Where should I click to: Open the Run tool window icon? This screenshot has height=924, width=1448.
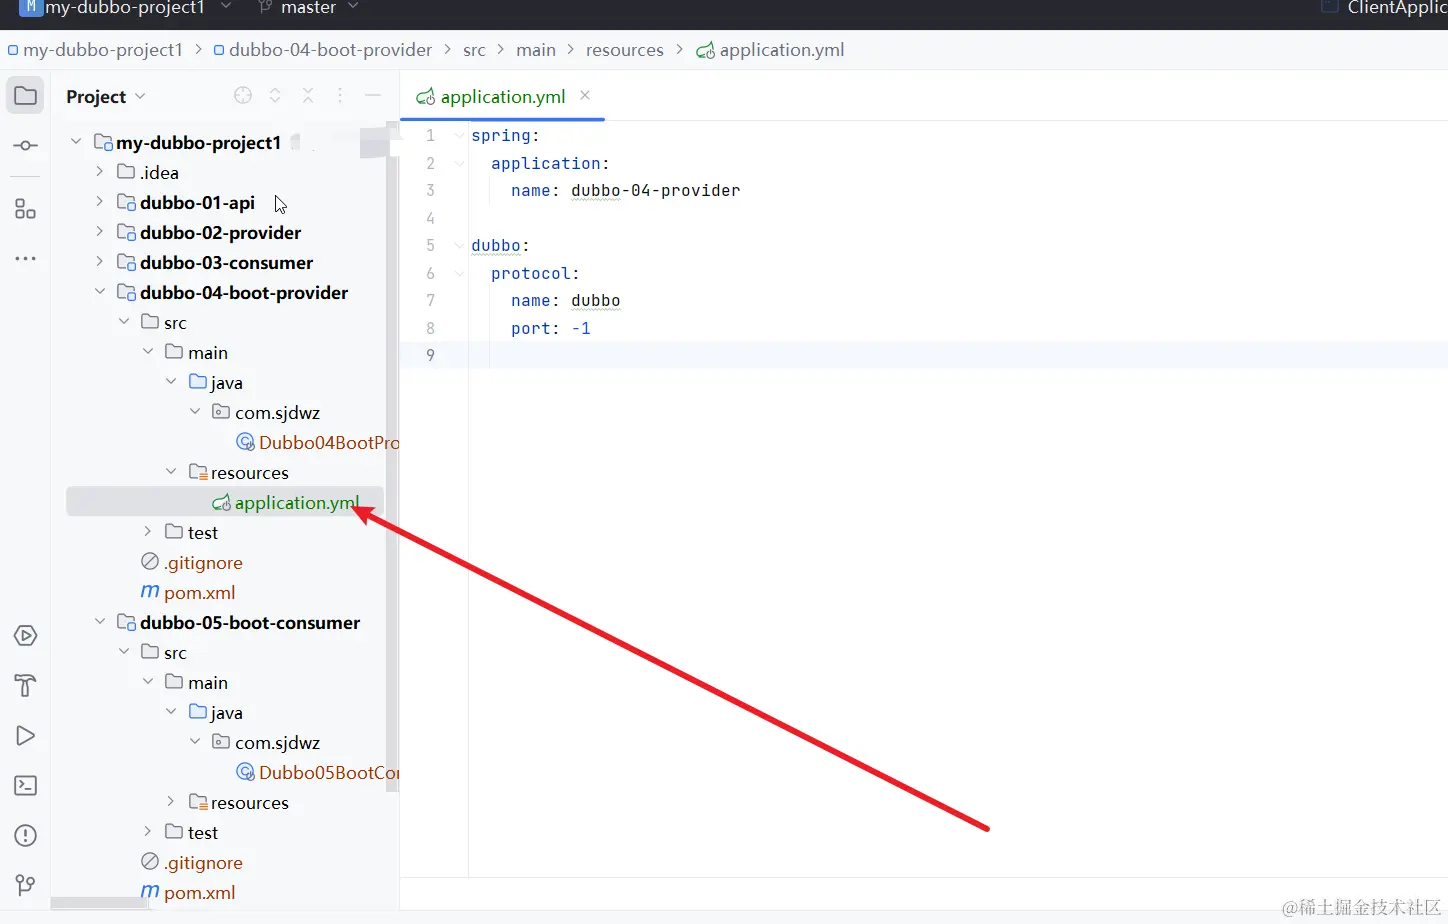[x=25, y=736]
